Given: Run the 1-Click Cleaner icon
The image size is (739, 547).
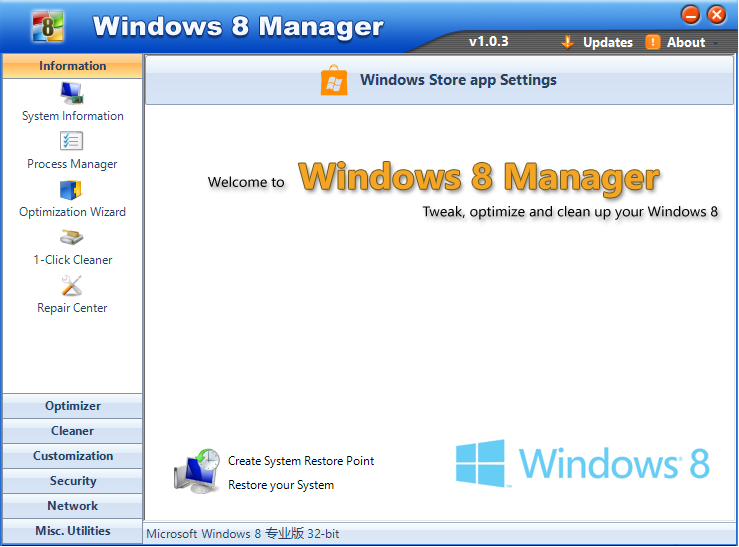Looking at the screenshot, I should (x=72, y=237).
